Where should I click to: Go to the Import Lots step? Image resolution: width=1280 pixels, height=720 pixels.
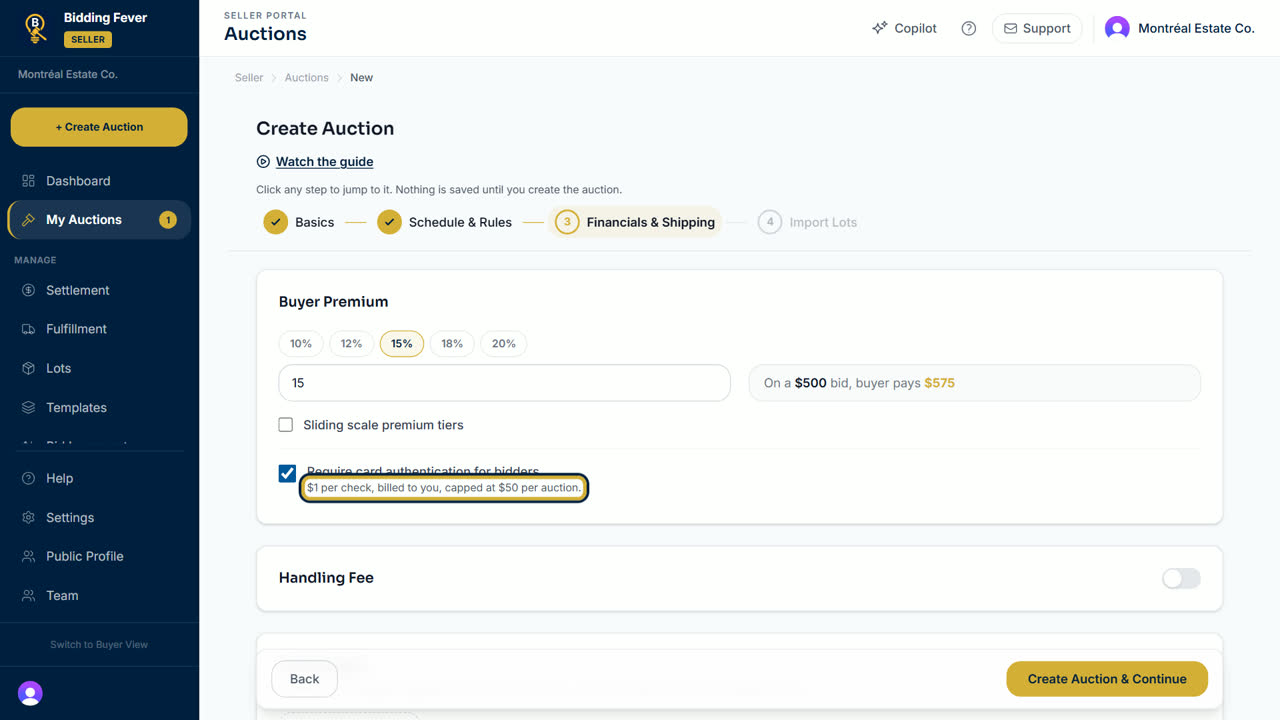[807, 222]
